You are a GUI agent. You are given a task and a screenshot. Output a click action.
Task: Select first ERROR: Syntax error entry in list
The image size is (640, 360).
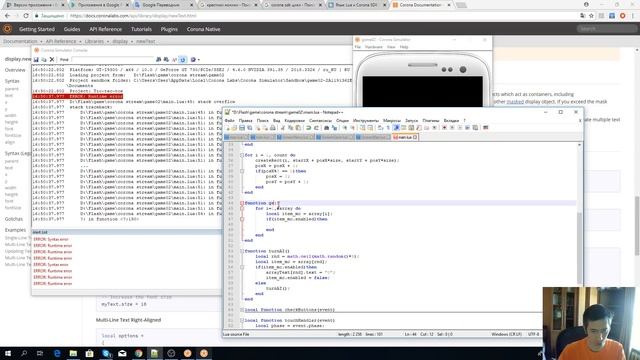point(51,239)
